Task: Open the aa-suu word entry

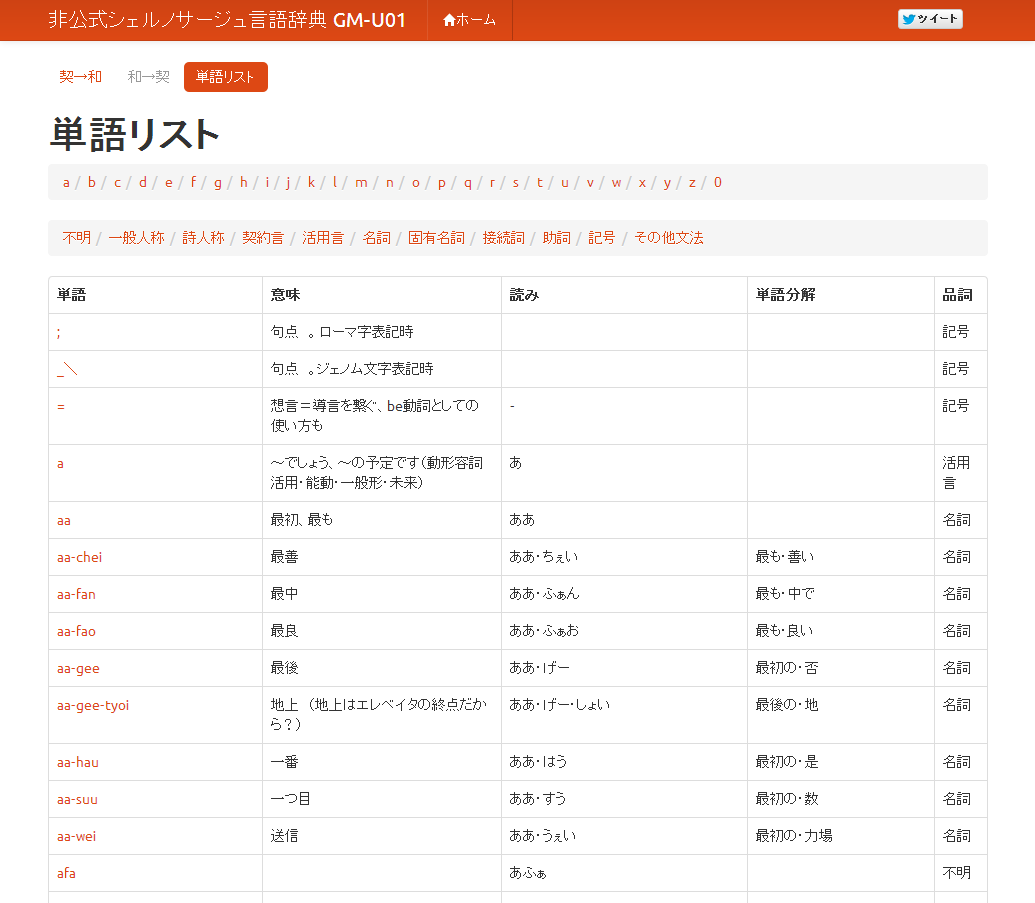Action: 77,799
